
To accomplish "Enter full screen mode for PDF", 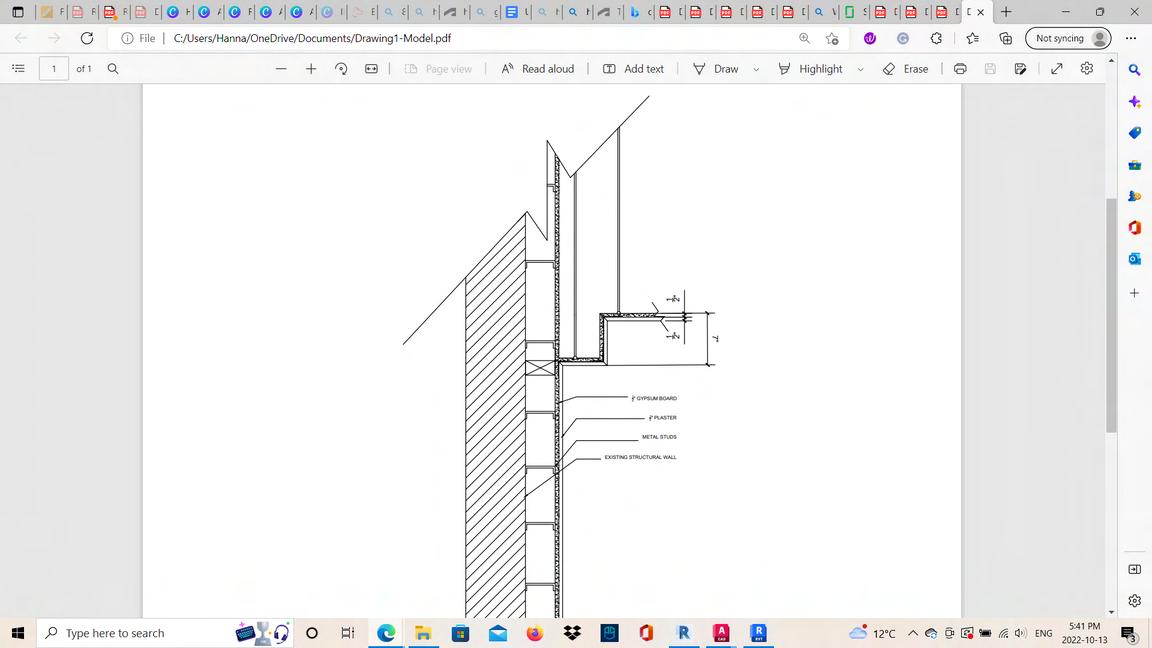I will pyautogui.click(x=1057, y=69).
